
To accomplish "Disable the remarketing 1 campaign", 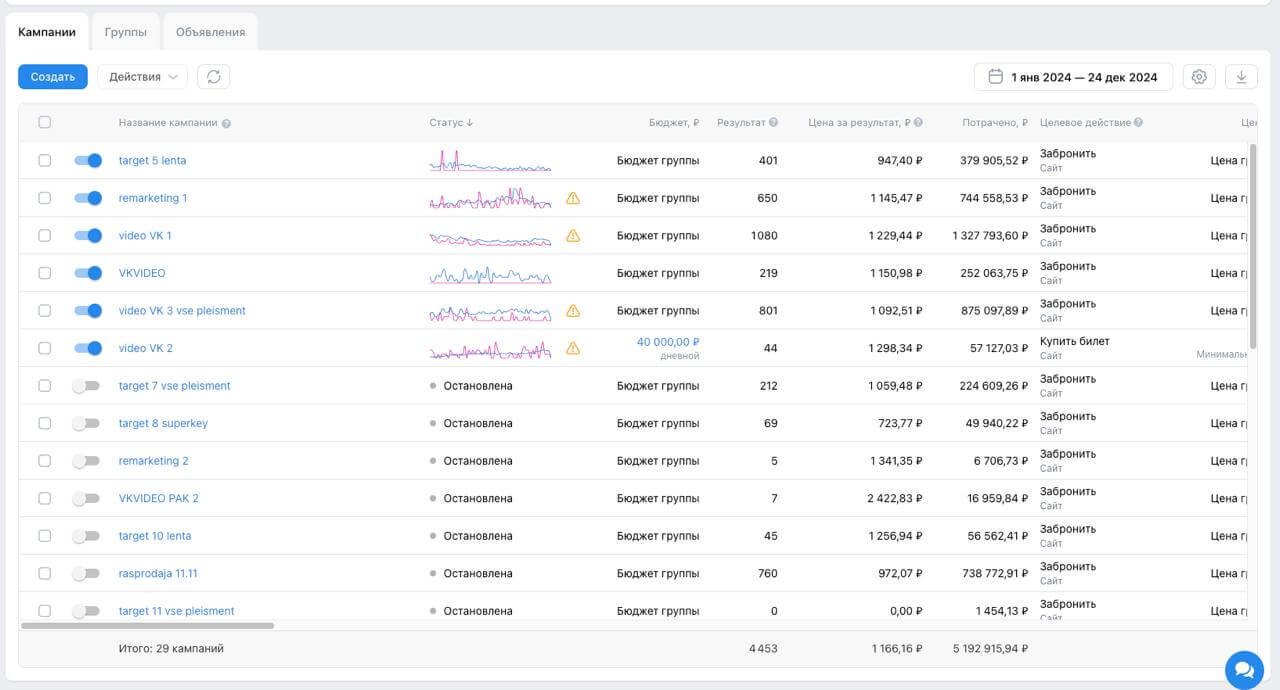I will coord(88,198).
